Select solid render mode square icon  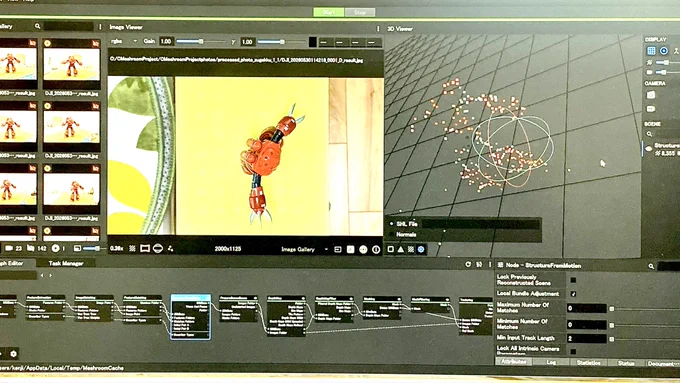click(x=390, y=249)
